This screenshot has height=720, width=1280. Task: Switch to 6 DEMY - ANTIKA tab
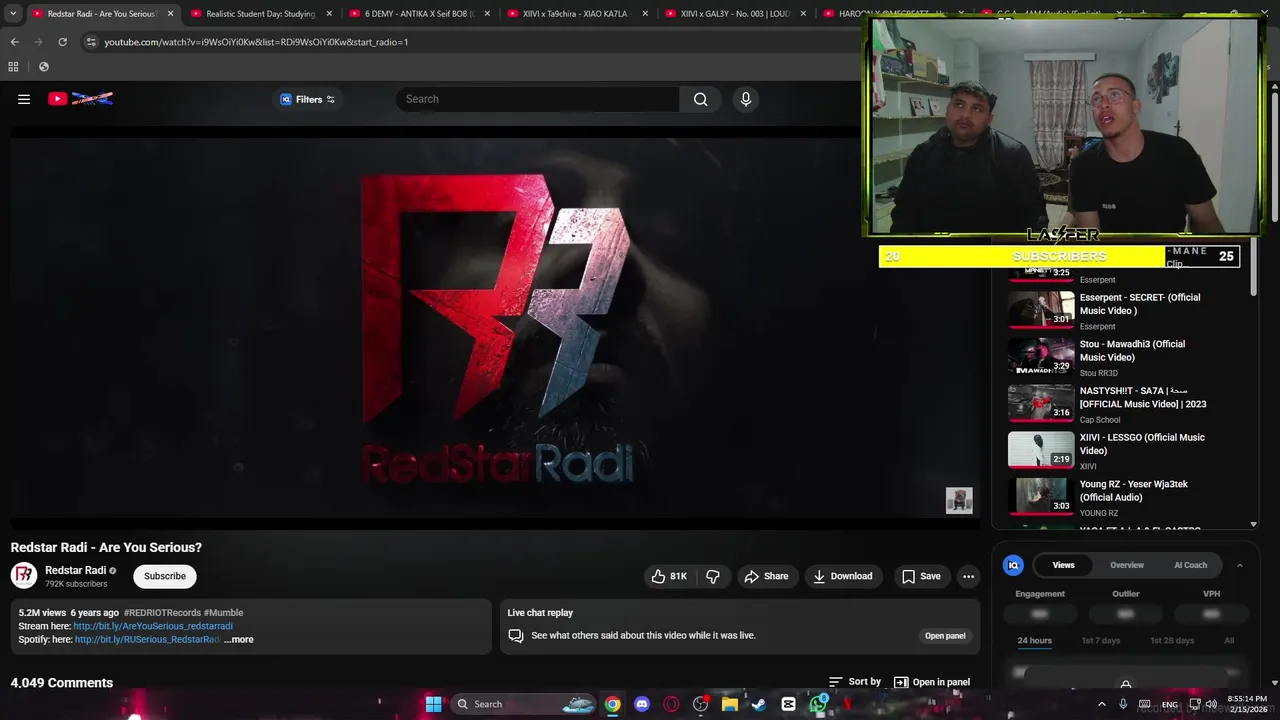418,14
